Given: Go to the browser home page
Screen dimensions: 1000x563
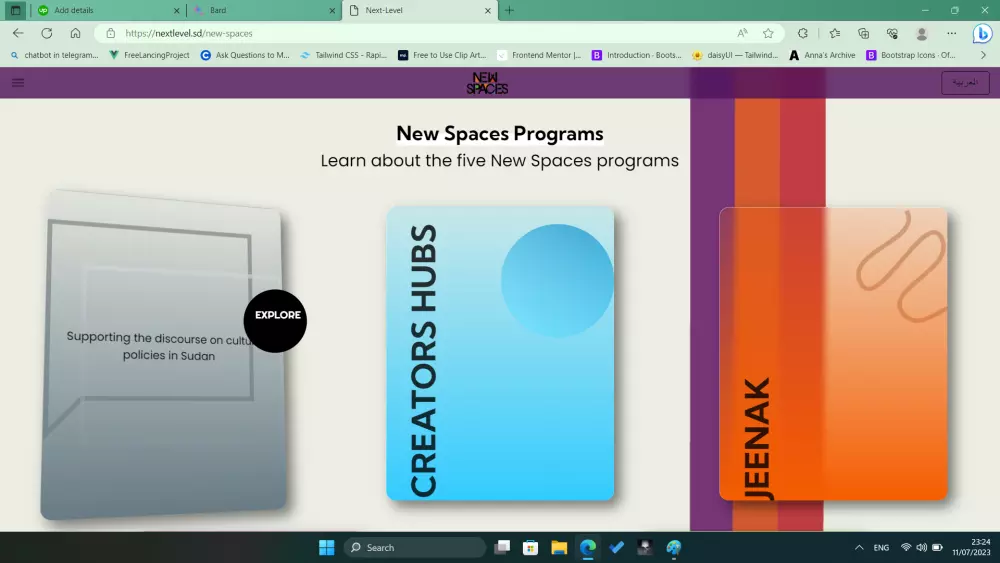Looking at the screenshot, I should 75,33.
